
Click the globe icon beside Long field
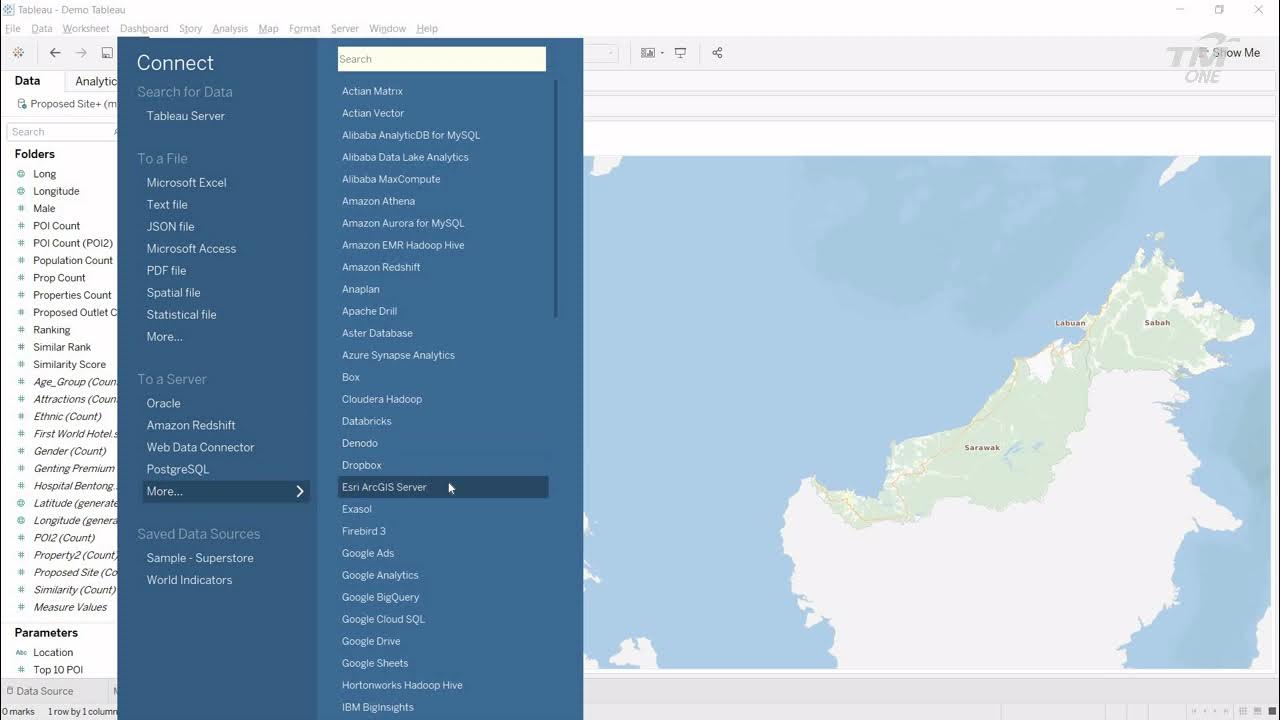point(21,174)
